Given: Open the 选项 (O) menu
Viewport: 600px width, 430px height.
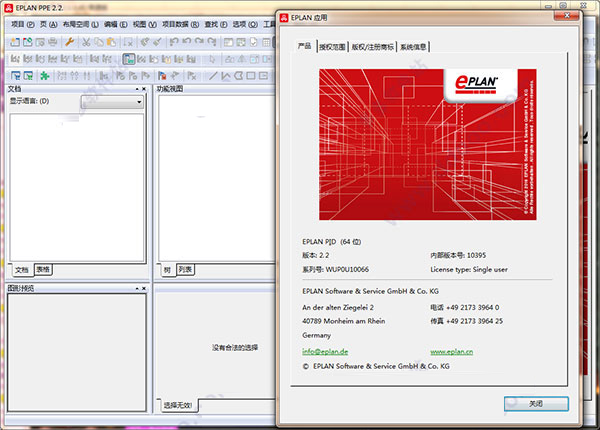Looking at the screenshot, I should tap(245, 24).
